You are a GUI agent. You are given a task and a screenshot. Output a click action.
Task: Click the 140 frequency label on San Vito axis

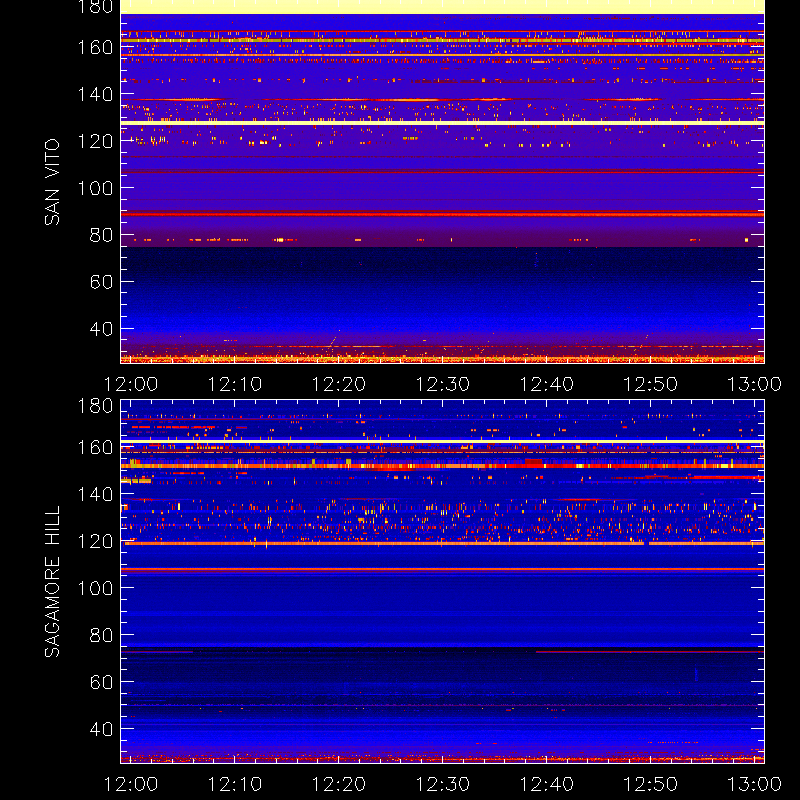click(x=95, y=94)
